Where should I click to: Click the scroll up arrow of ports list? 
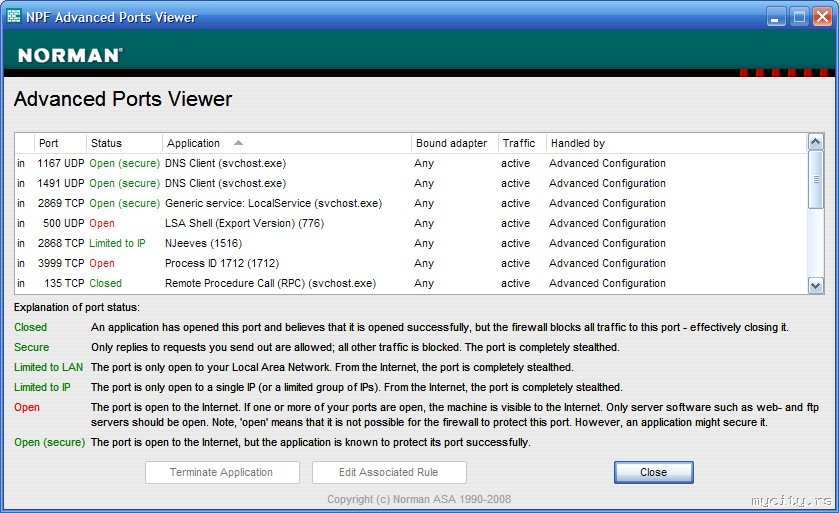(815, 142)
